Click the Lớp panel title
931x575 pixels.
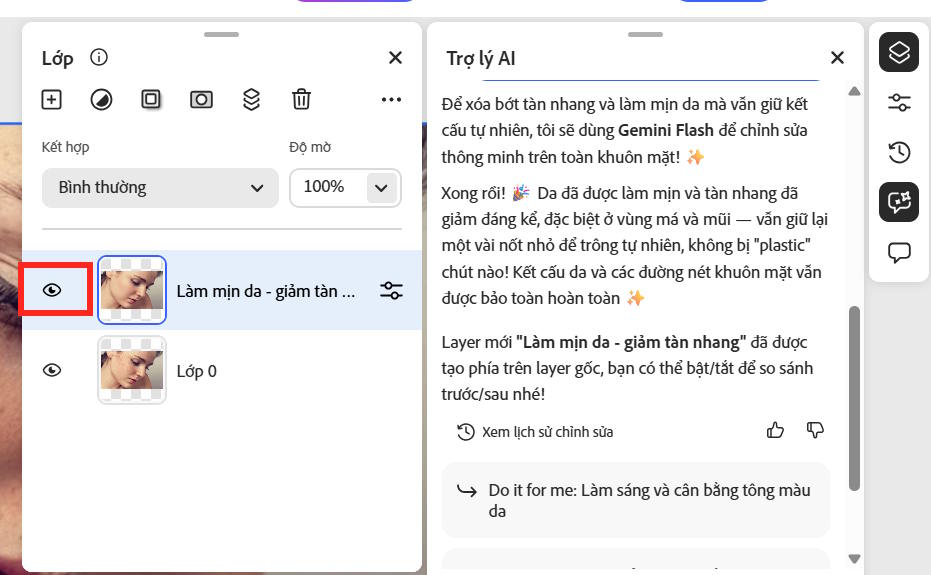[58, 58]
